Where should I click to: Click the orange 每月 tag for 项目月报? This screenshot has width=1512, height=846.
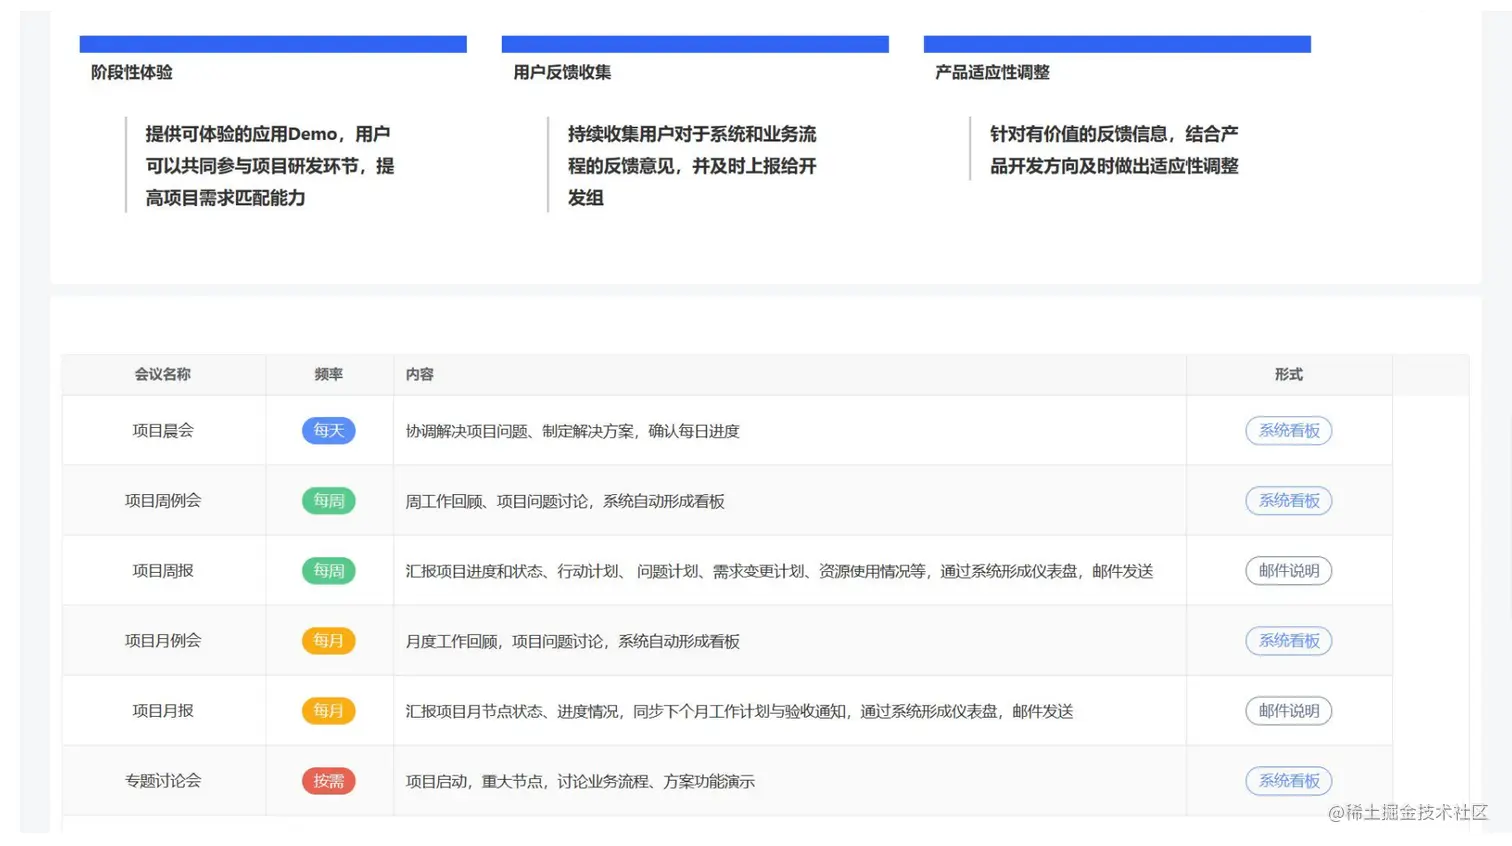[x=329, y=710]
